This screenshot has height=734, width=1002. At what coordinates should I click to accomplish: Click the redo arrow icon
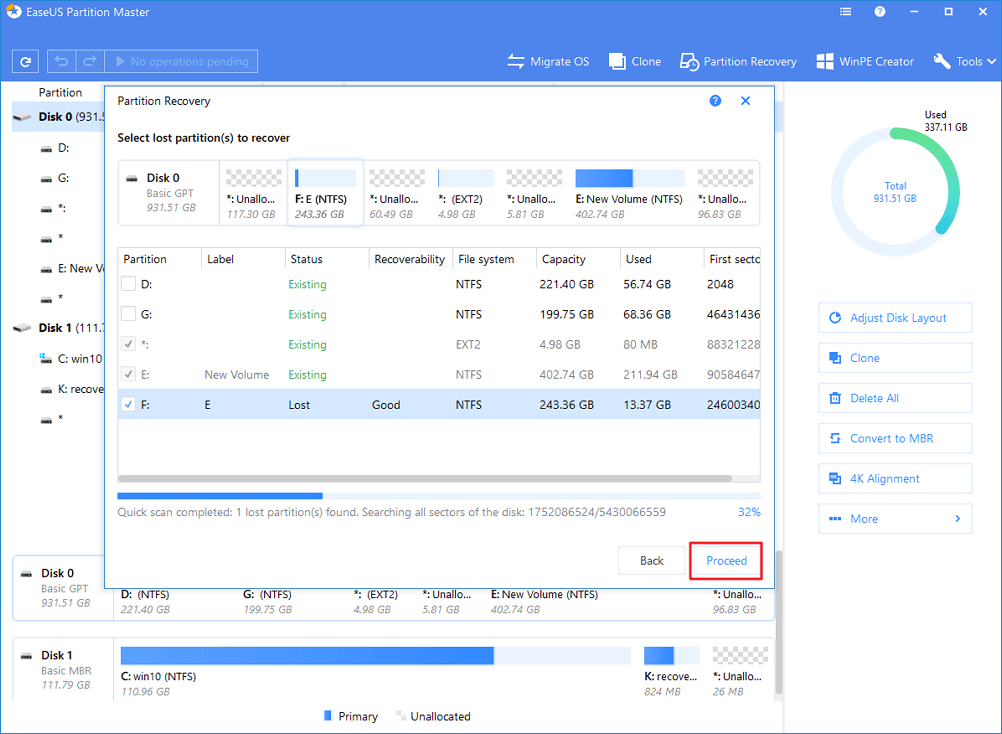[90, 61]
